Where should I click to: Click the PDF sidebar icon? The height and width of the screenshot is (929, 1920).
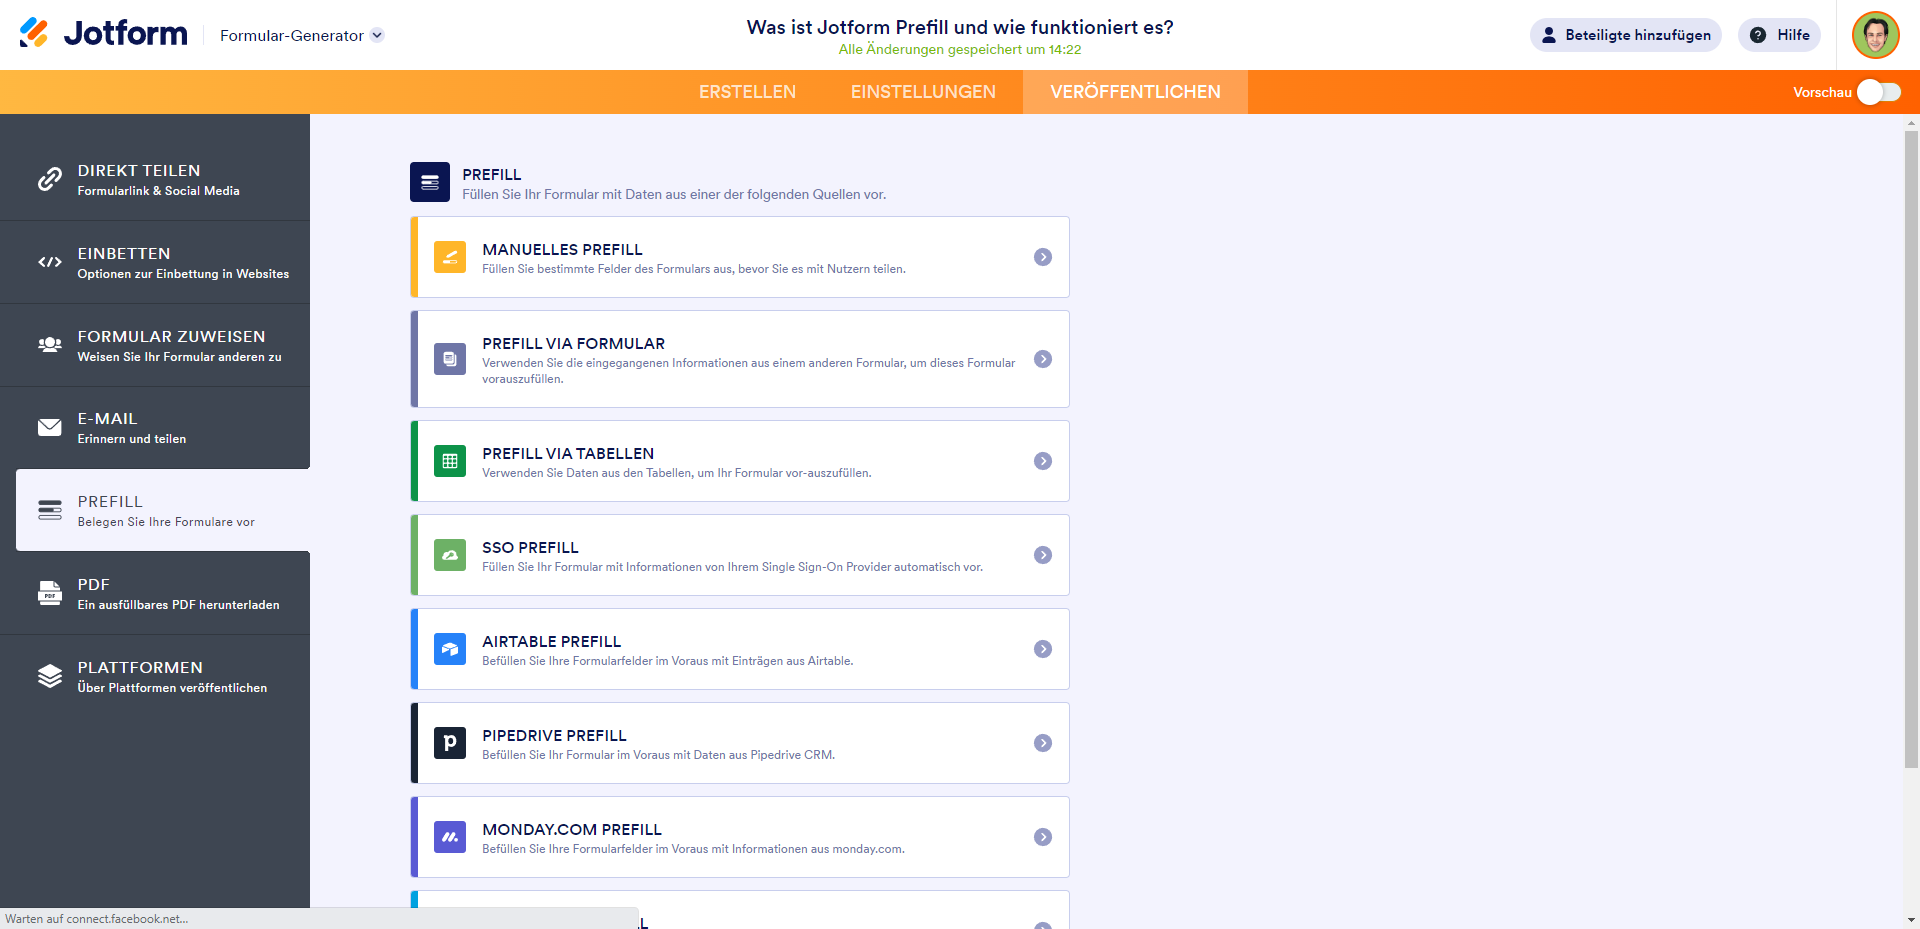(x=49, y=593)
